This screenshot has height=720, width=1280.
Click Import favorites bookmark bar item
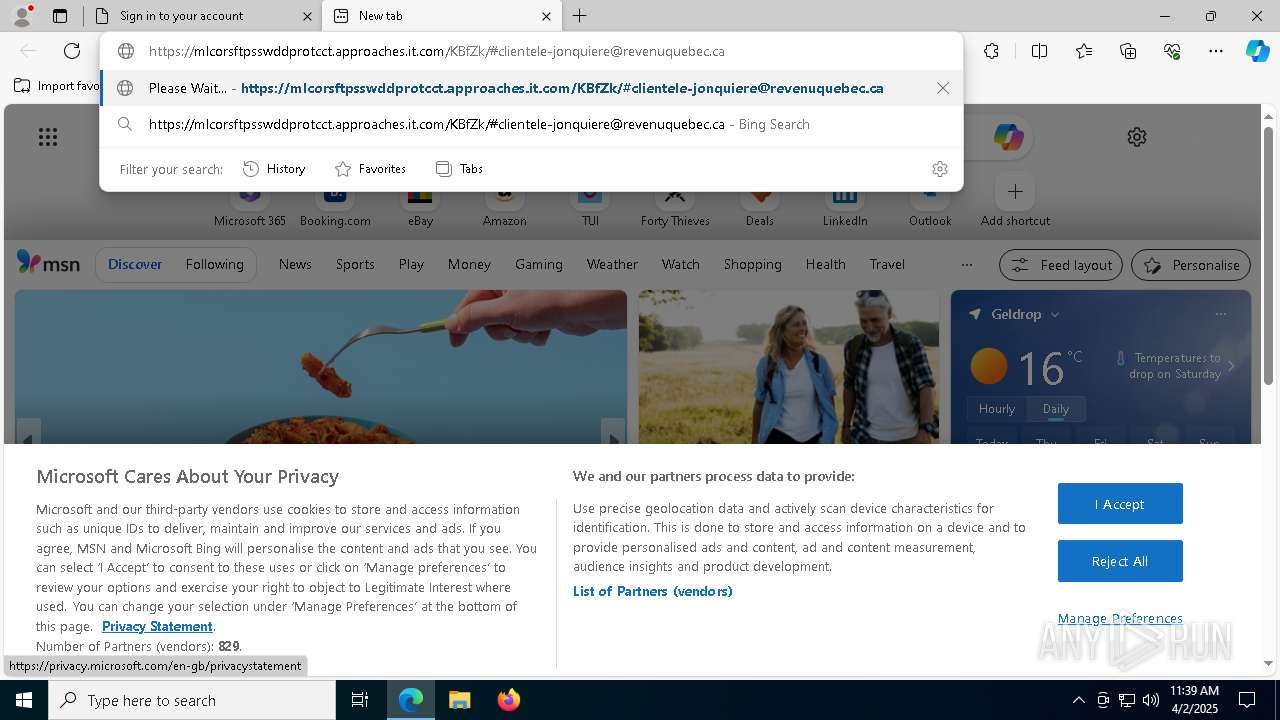click(x=57, y=86)
